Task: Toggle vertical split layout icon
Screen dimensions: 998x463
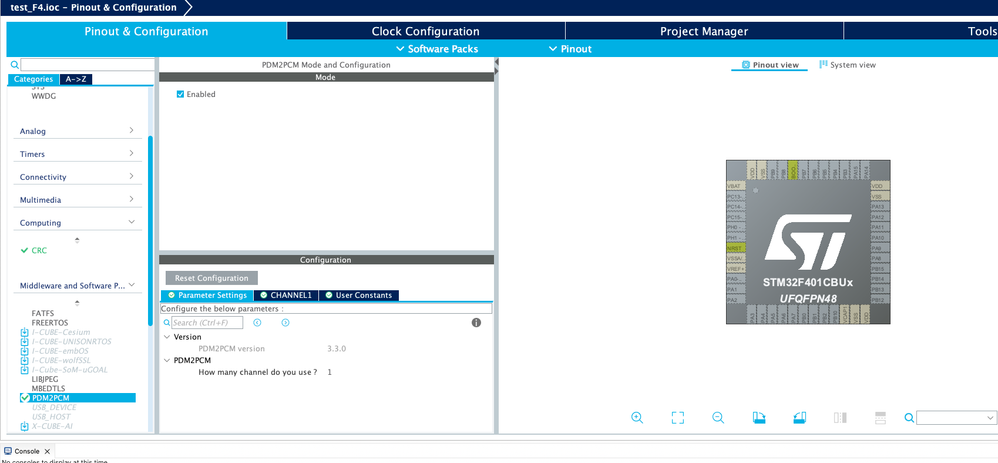Action: (840, 418)
